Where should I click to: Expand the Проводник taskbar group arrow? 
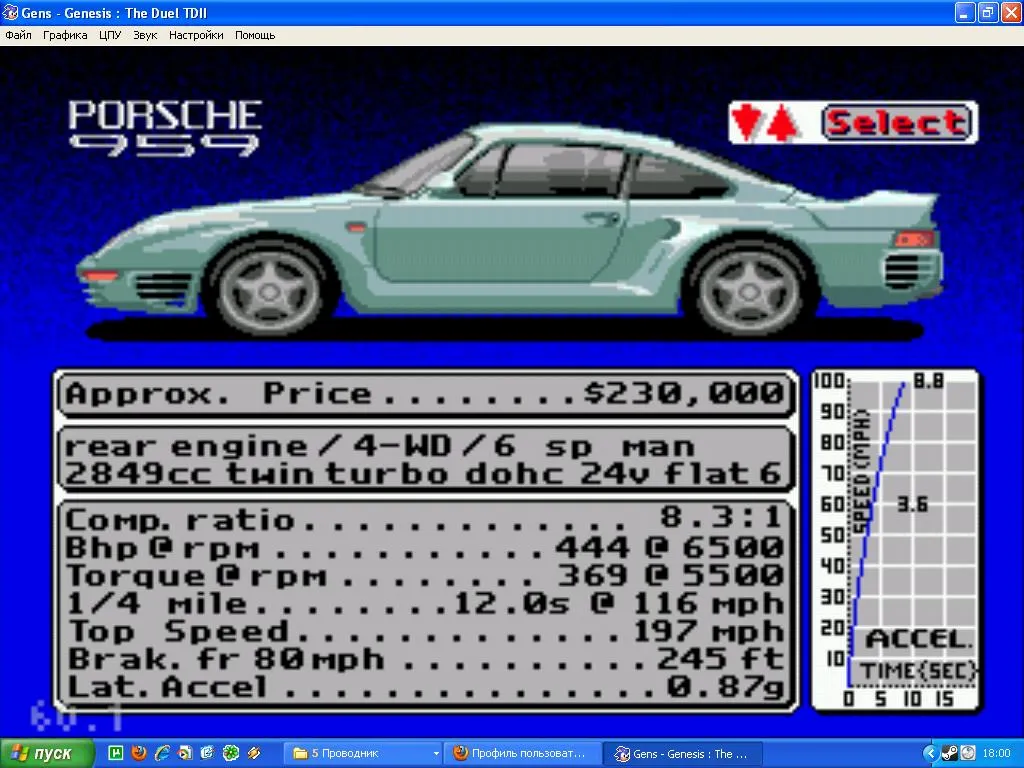point(436,754)
